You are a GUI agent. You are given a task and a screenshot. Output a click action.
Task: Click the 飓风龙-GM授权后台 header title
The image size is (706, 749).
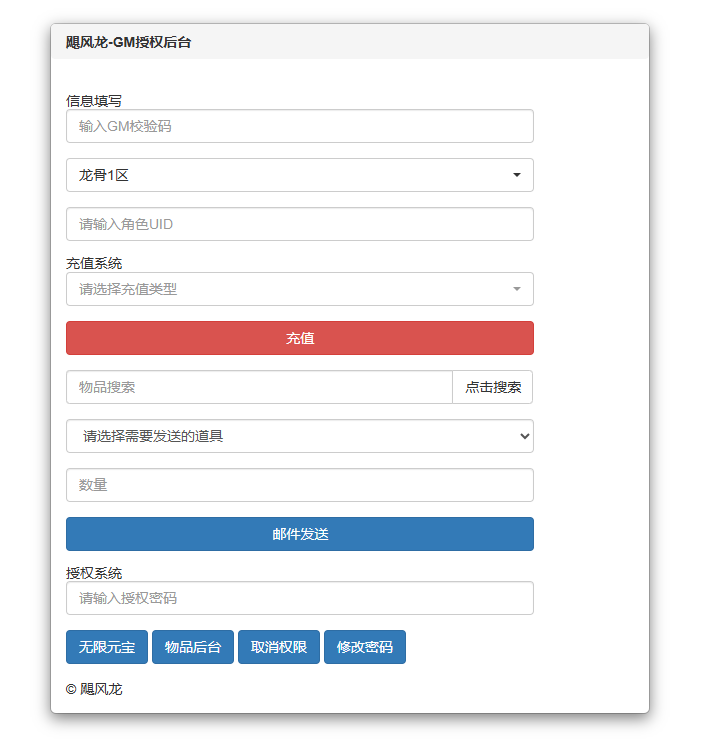(x=128, y=43)
